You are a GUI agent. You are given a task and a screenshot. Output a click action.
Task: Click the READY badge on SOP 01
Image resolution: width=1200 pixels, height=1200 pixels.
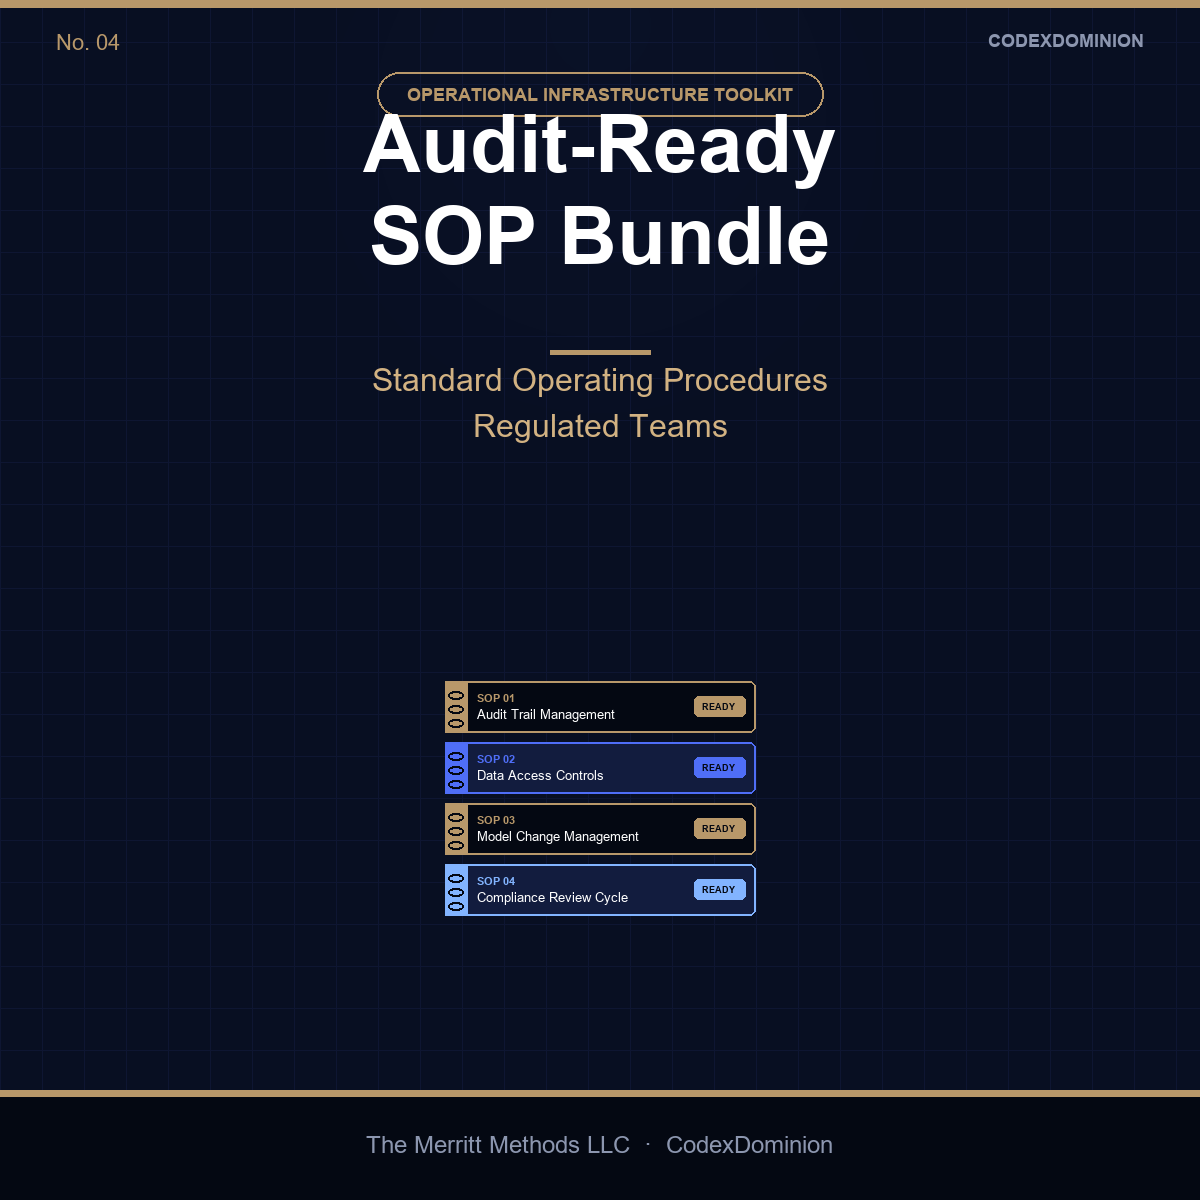pyautogui.click(x=720, y=707)
